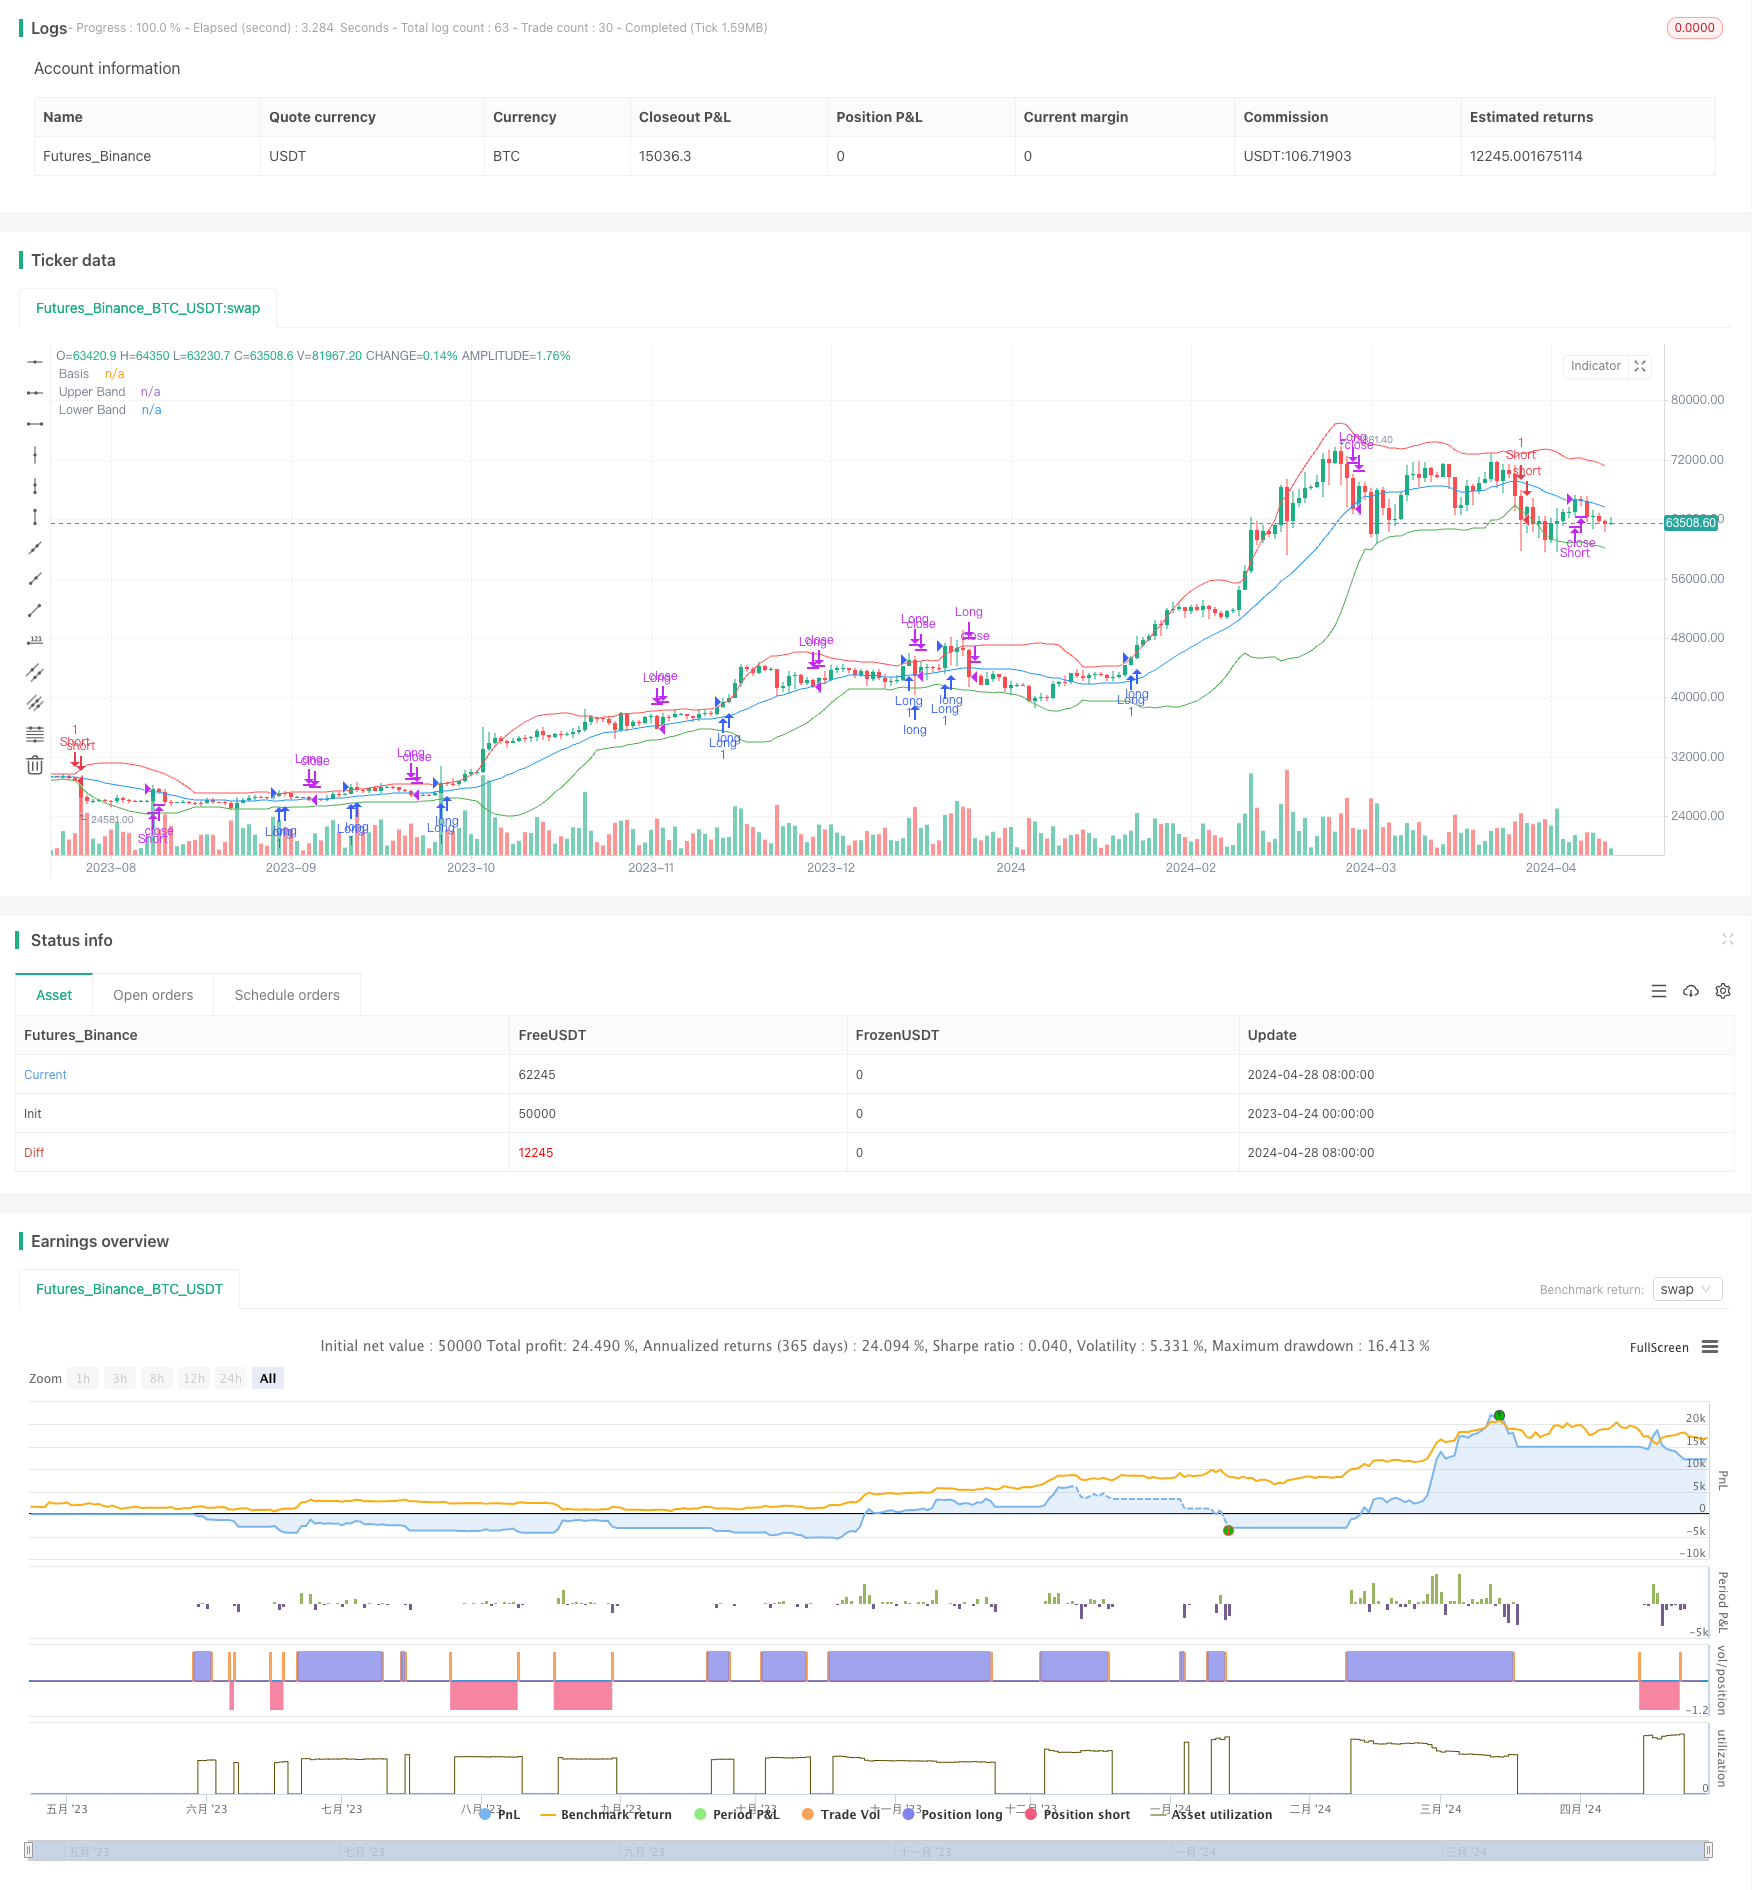Switch to the Schedule orders tab
This screenshot has height=1890, width=1752.
point(287,995)
